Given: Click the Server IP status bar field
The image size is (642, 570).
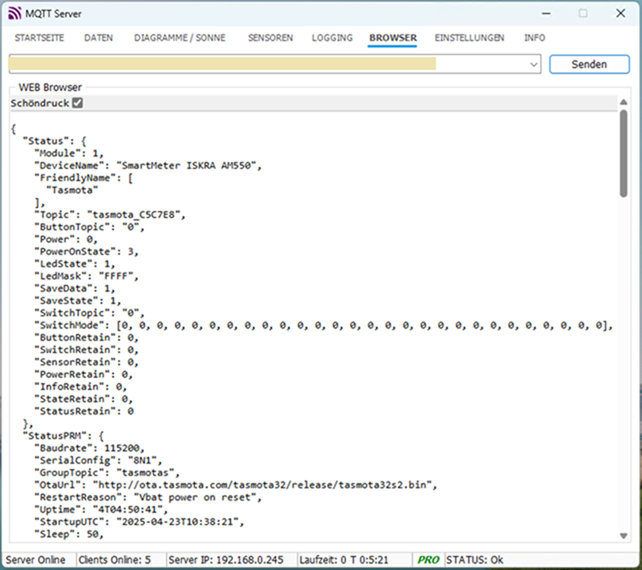Looking at the screenshot, I should pos(224,559).
